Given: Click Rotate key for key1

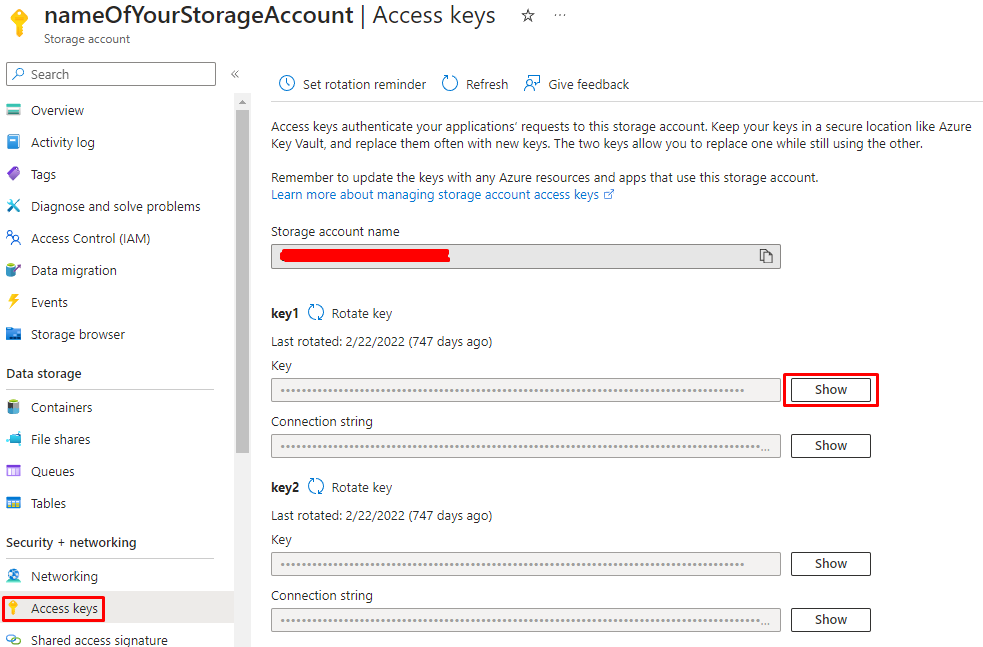Looking at the screenshot, I should [x=362, y=313].
